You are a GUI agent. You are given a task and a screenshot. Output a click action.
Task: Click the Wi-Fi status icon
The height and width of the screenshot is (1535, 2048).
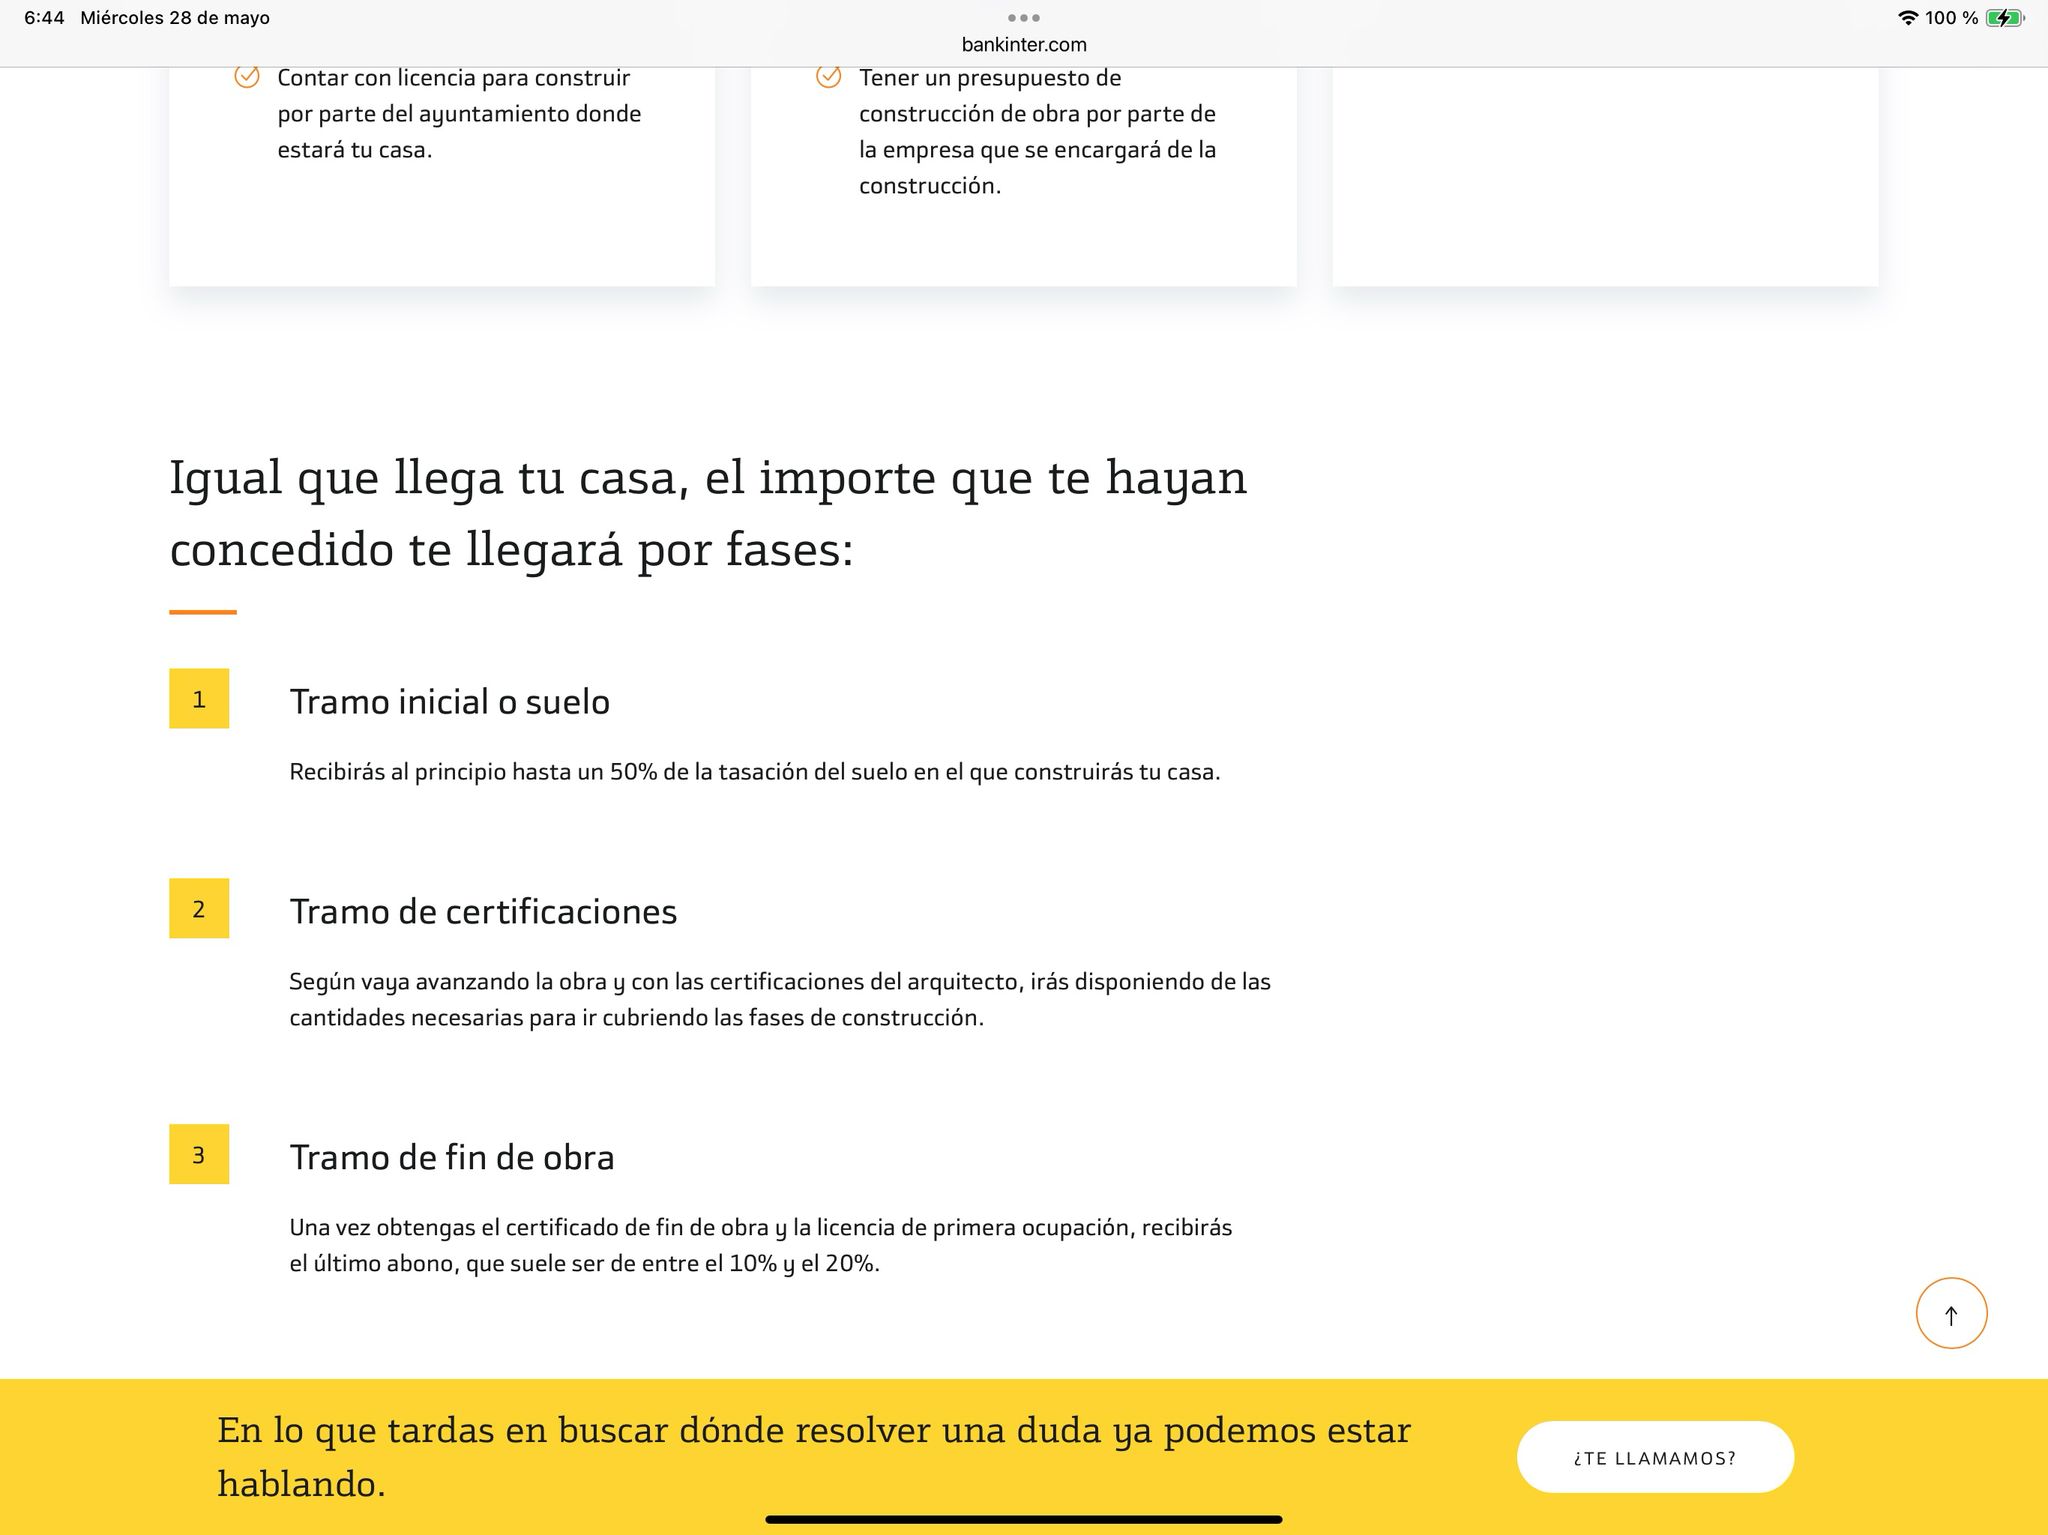[1907, 18]
